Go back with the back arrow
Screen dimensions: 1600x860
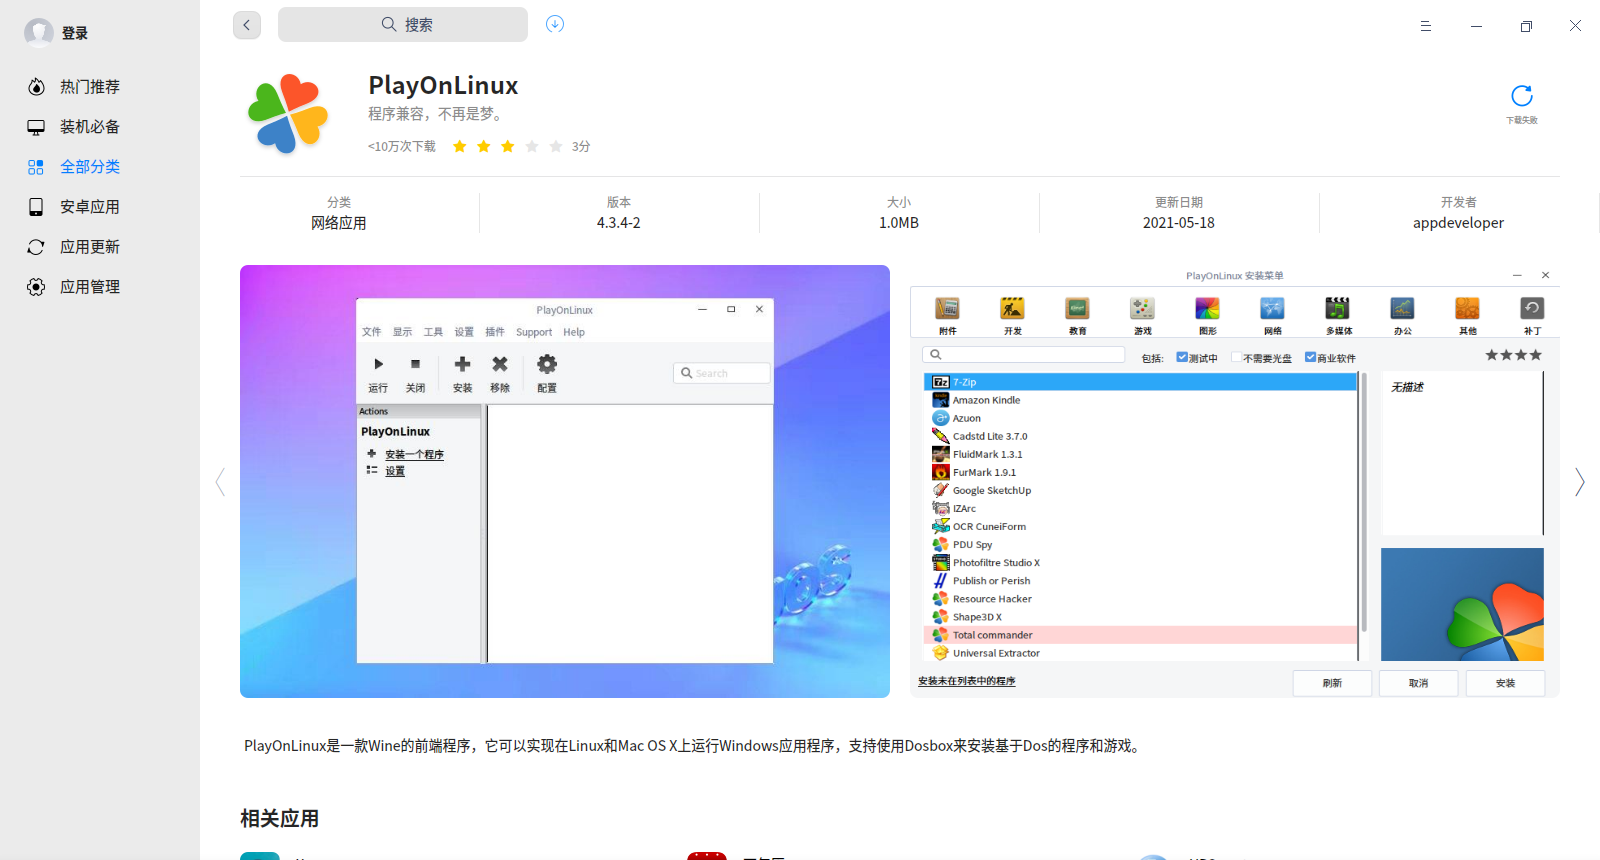(247, 25)
